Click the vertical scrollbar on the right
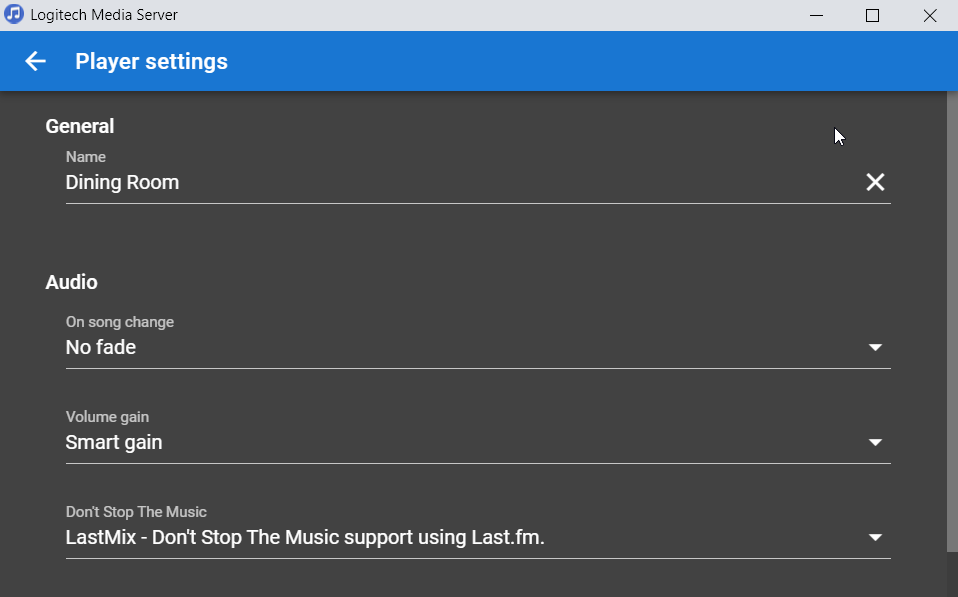Image resolution: width=958 pixels, height=597 pixels. click(x=952, y=320)
